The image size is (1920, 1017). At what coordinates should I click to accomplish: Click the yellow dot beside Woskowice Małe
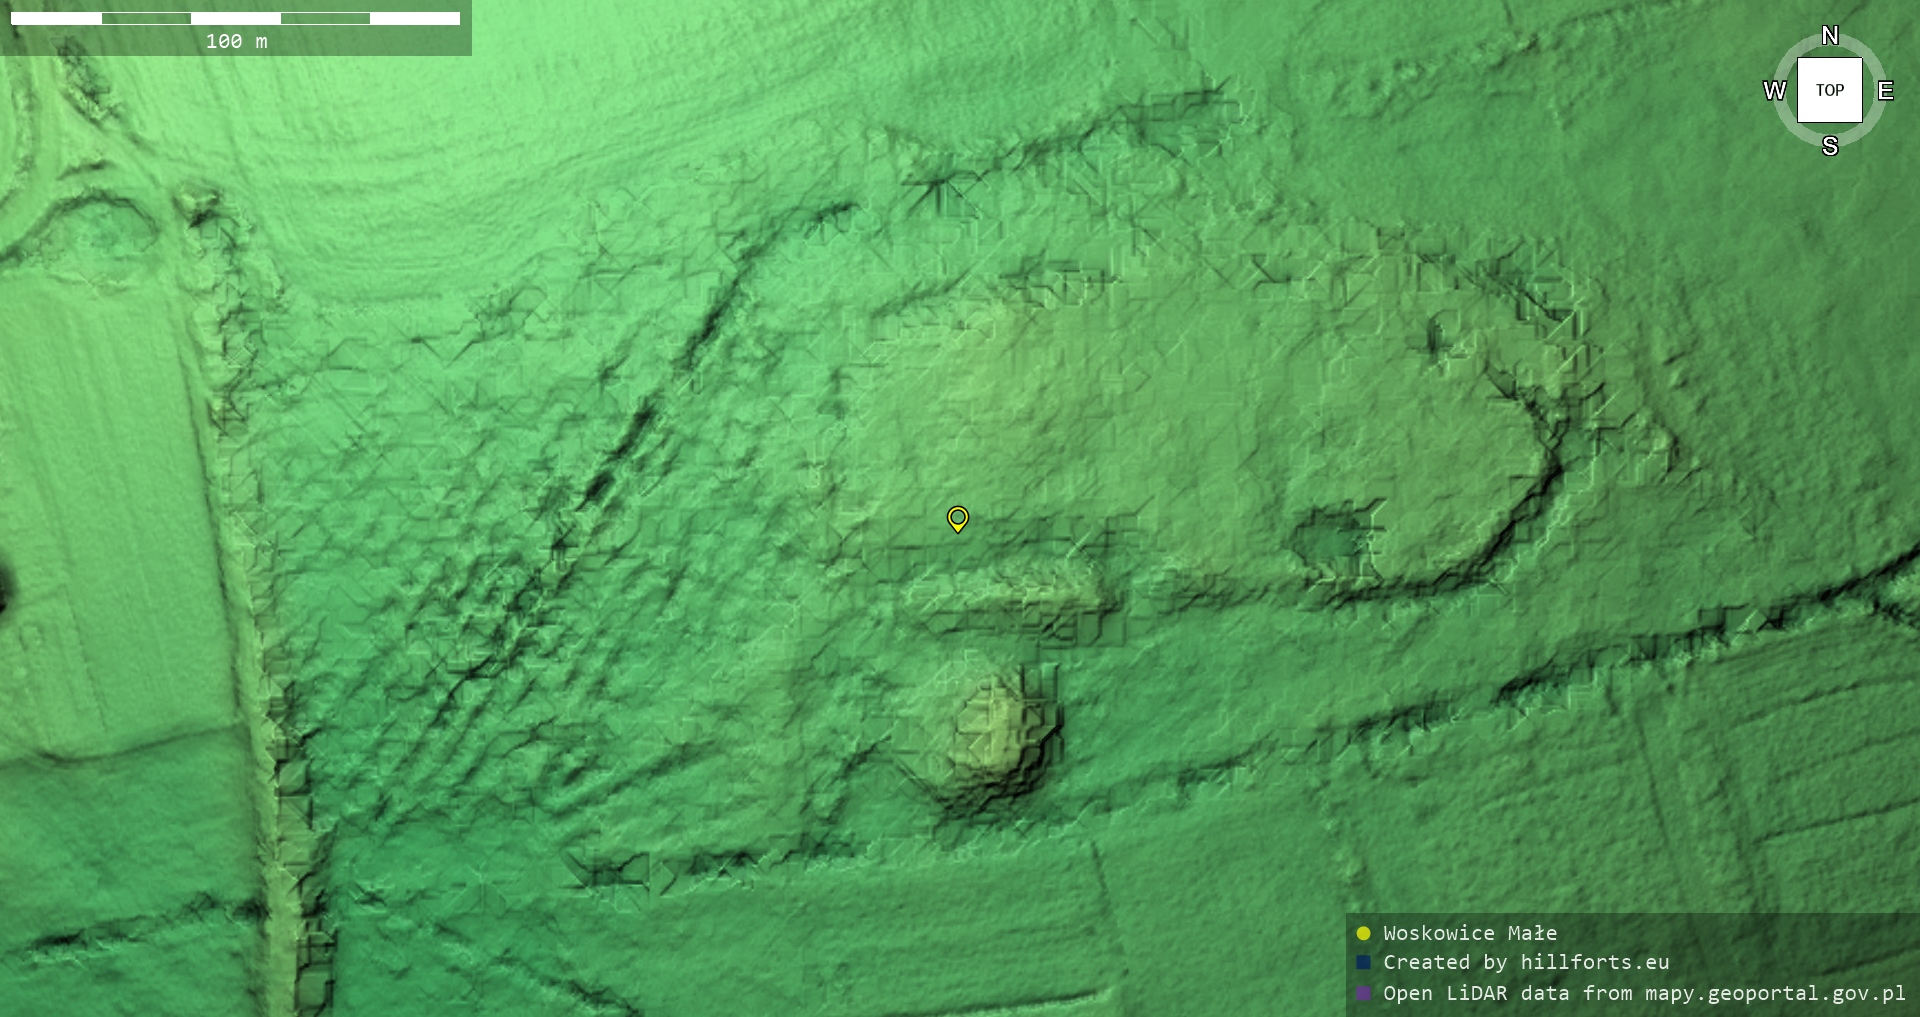tap(1363, 933)
